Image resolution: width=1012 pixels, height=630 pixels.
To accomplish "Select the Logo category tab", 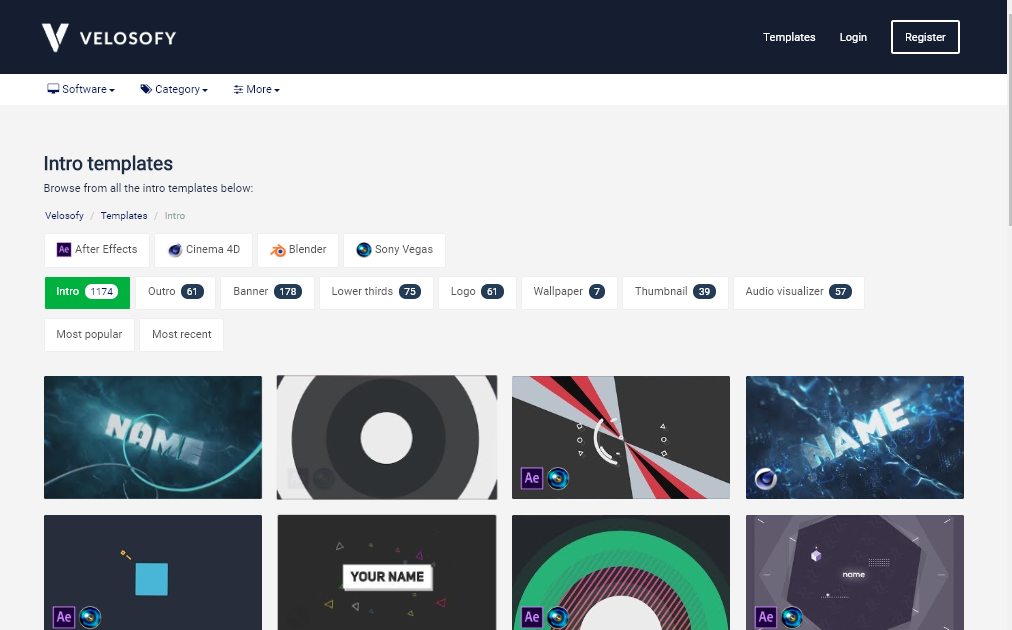I will tap(477, 292).
